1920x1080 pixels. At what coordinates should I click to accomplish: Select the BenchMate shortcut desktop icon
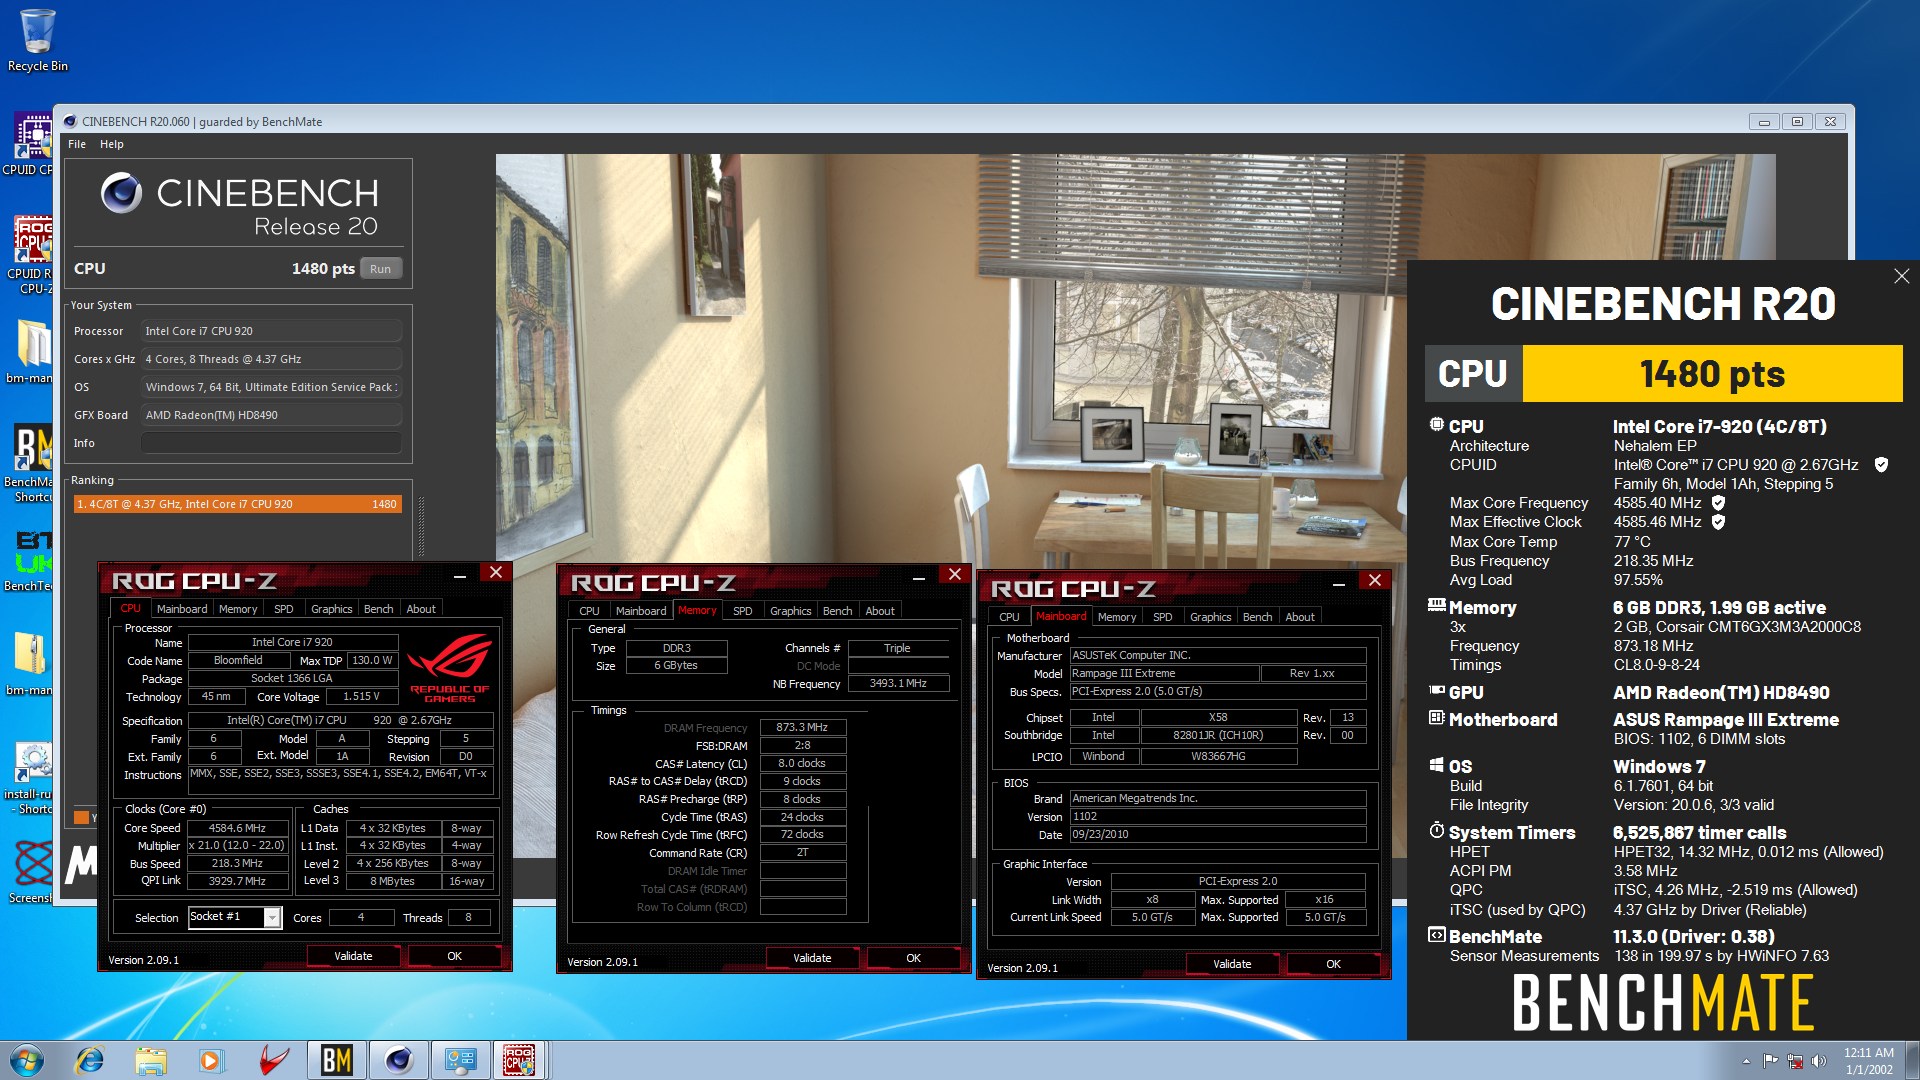tap(28, 462)
